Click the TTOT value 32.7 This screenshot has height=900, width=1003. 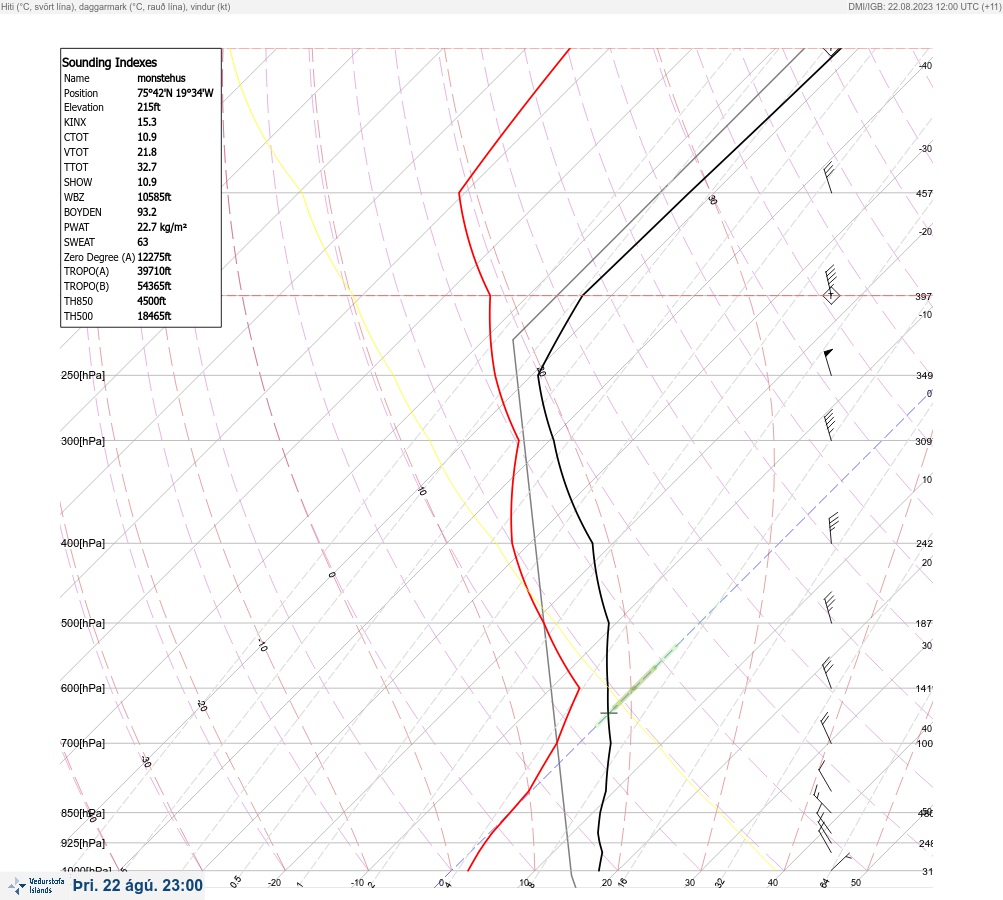point(146,167)
